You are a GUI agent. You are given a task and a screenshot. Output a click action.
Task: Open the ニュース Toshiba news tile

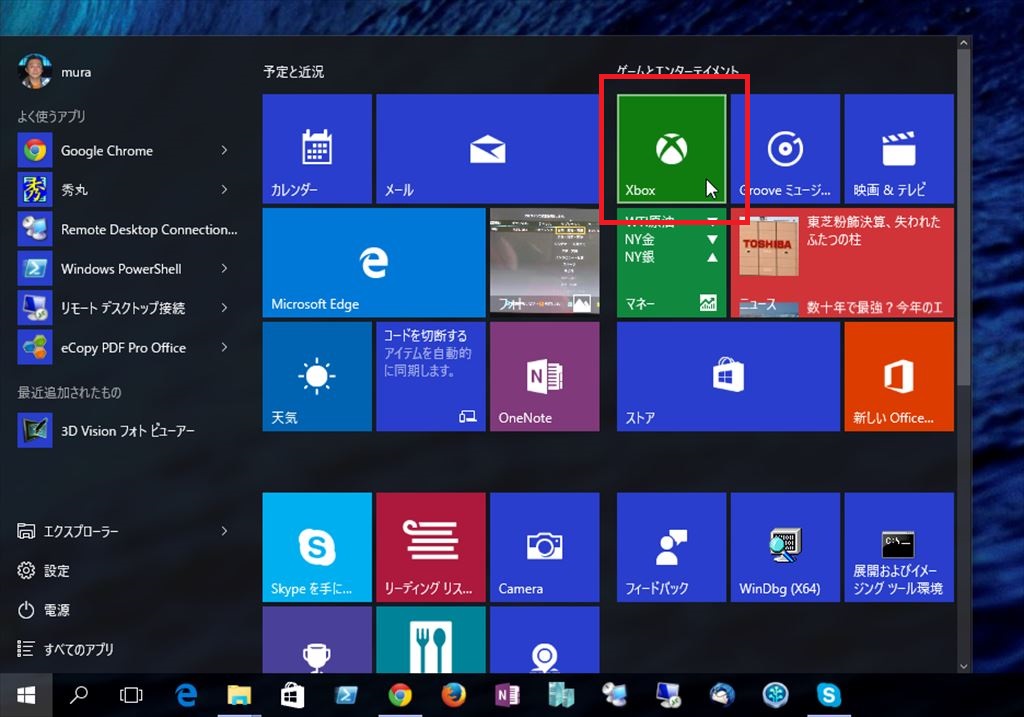(842, 263)
